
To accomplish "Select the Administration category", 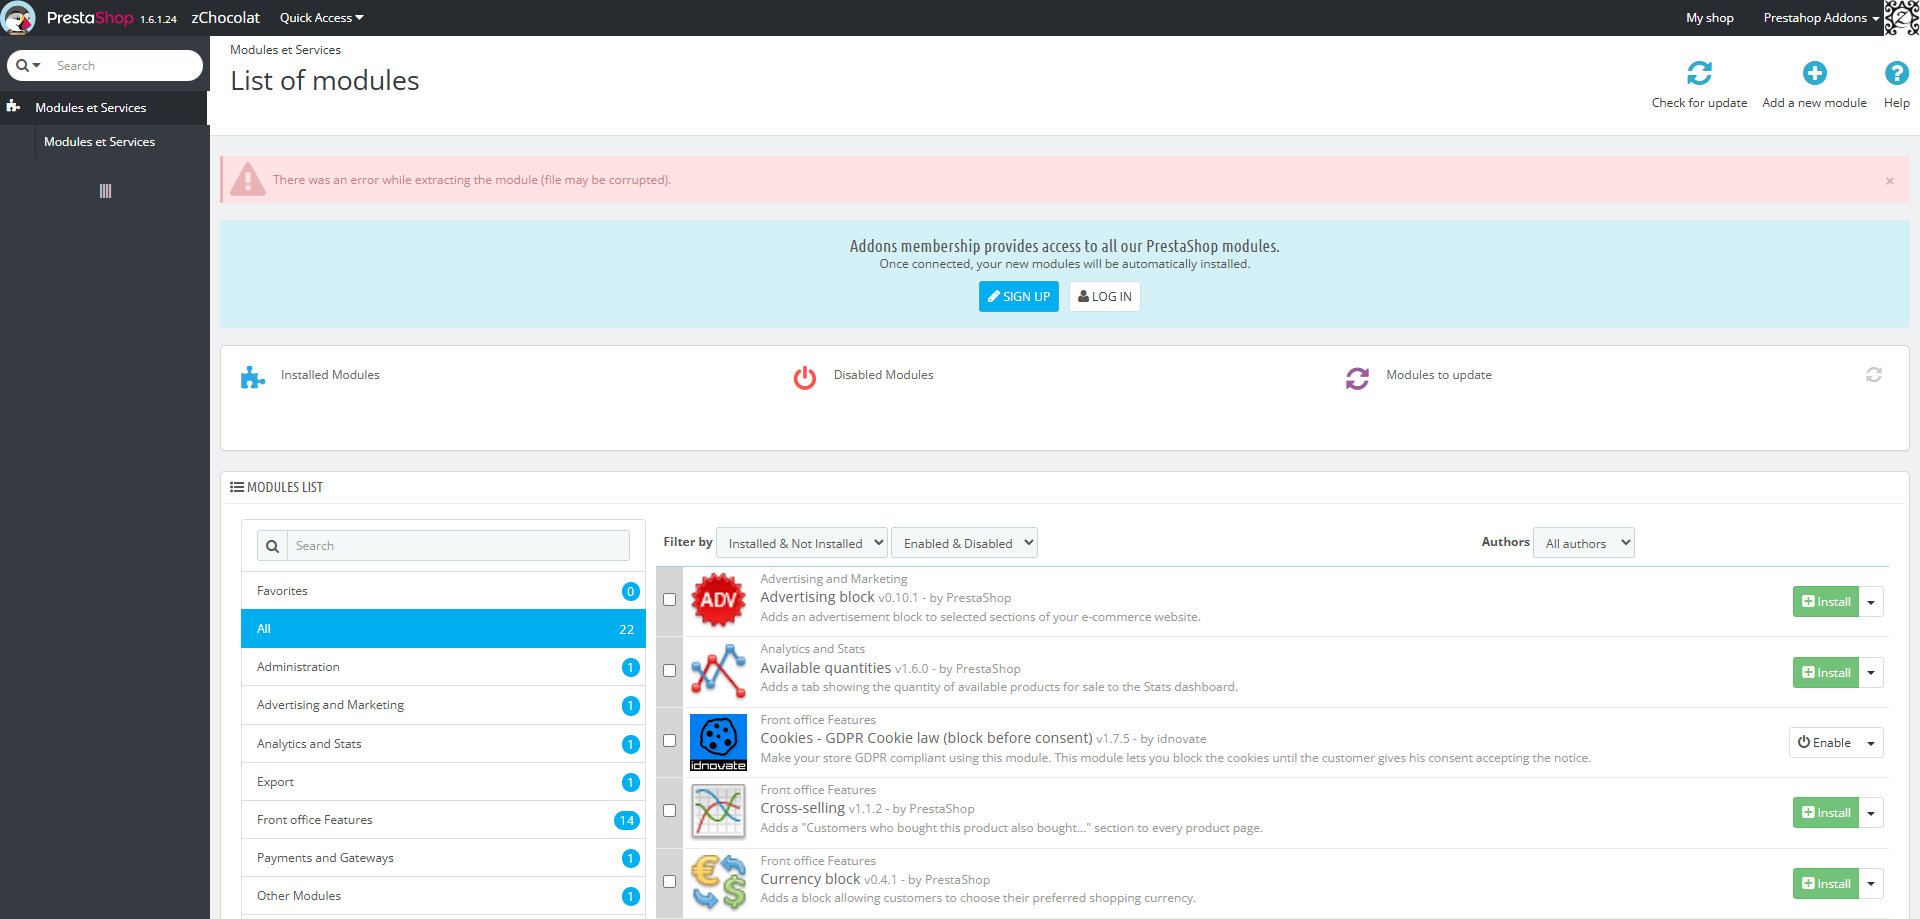I will point(443,667).
